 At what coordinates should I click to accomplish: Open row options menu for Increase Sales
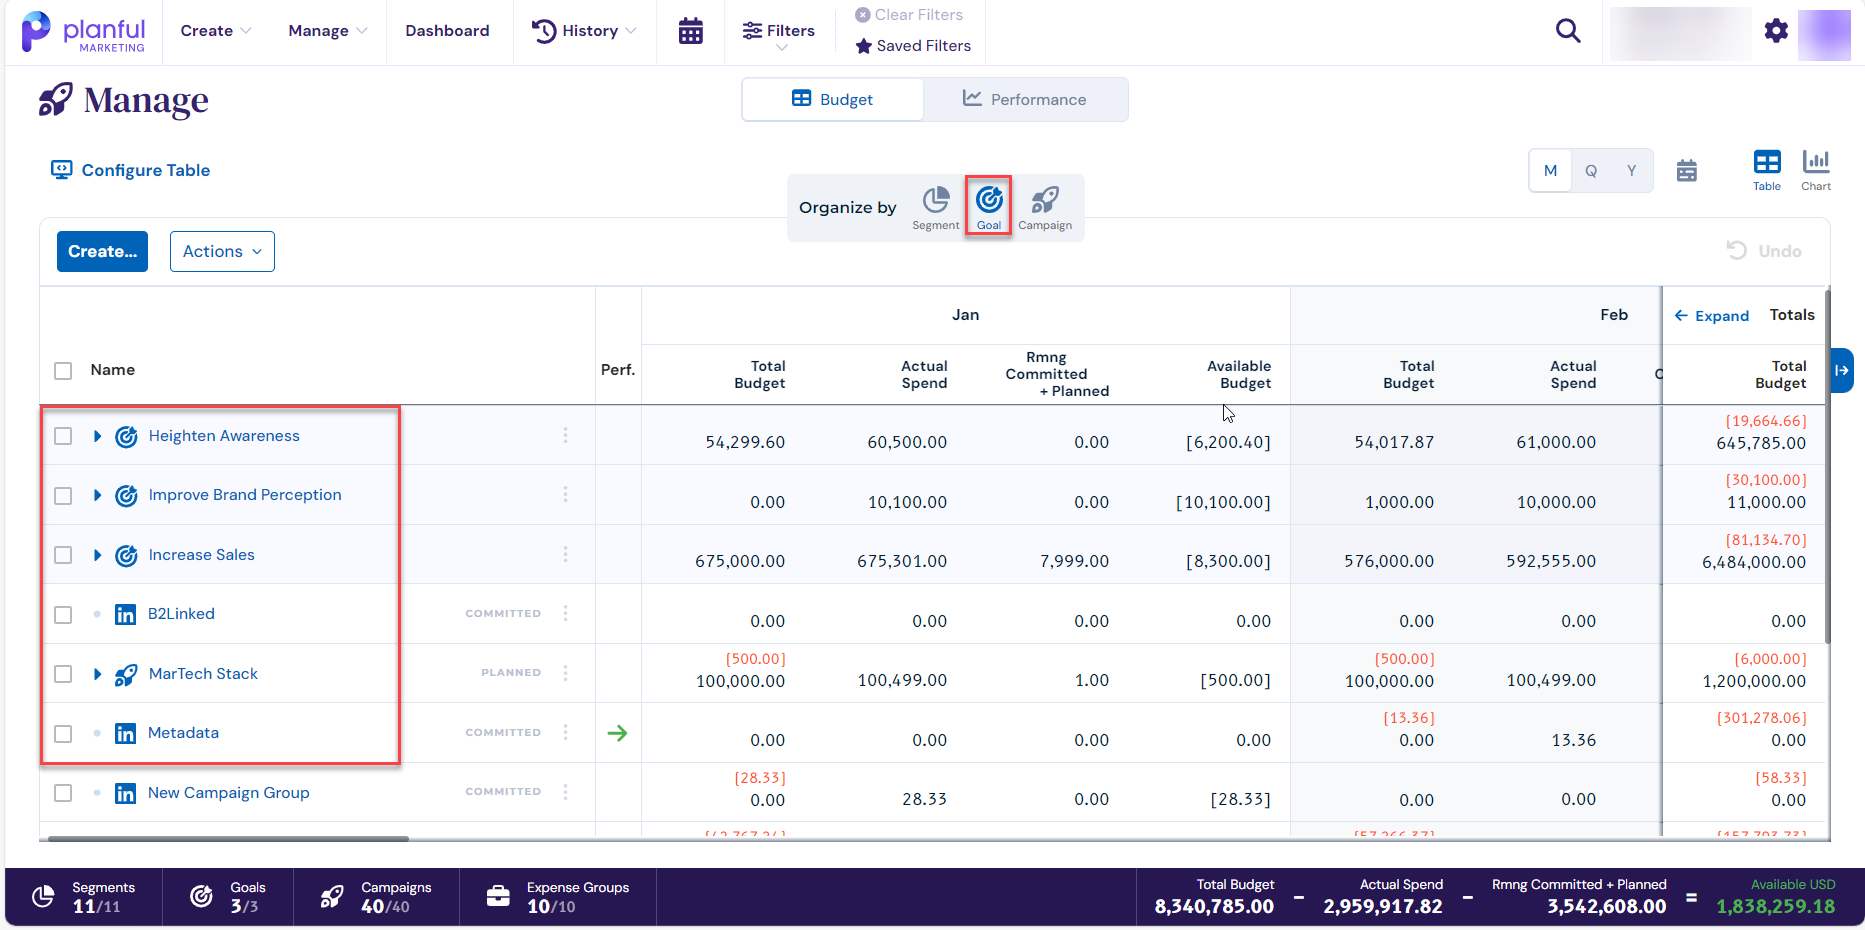[565, 554]
